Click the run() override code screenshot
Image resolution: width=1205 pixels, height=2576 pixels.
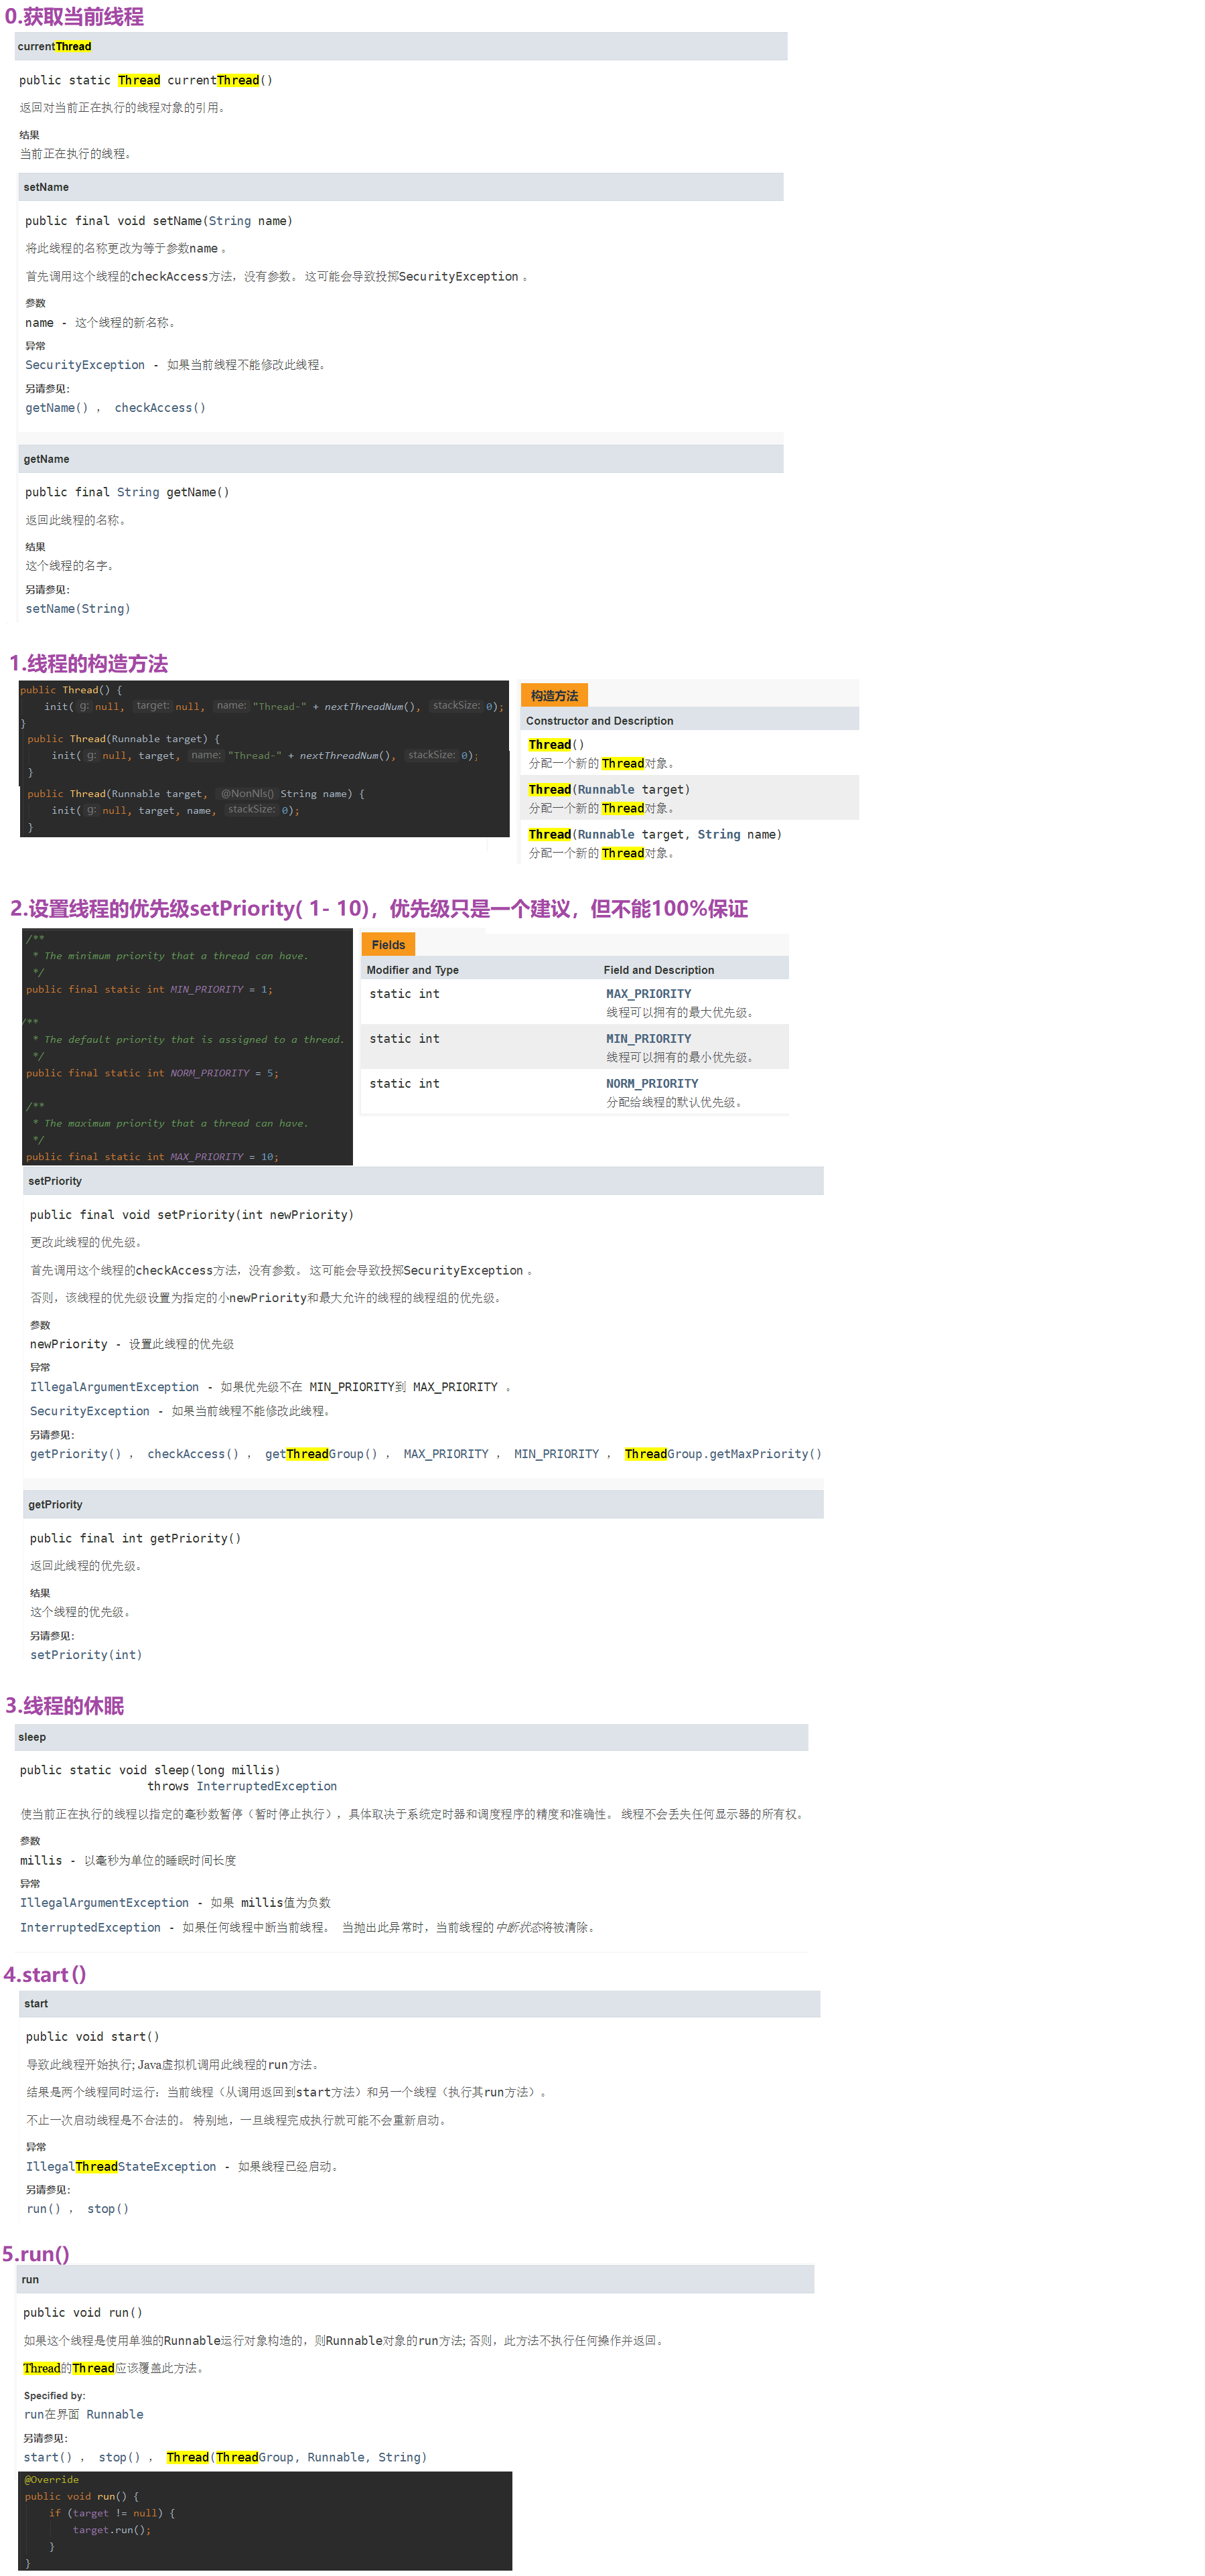(x=265, y=2521)
